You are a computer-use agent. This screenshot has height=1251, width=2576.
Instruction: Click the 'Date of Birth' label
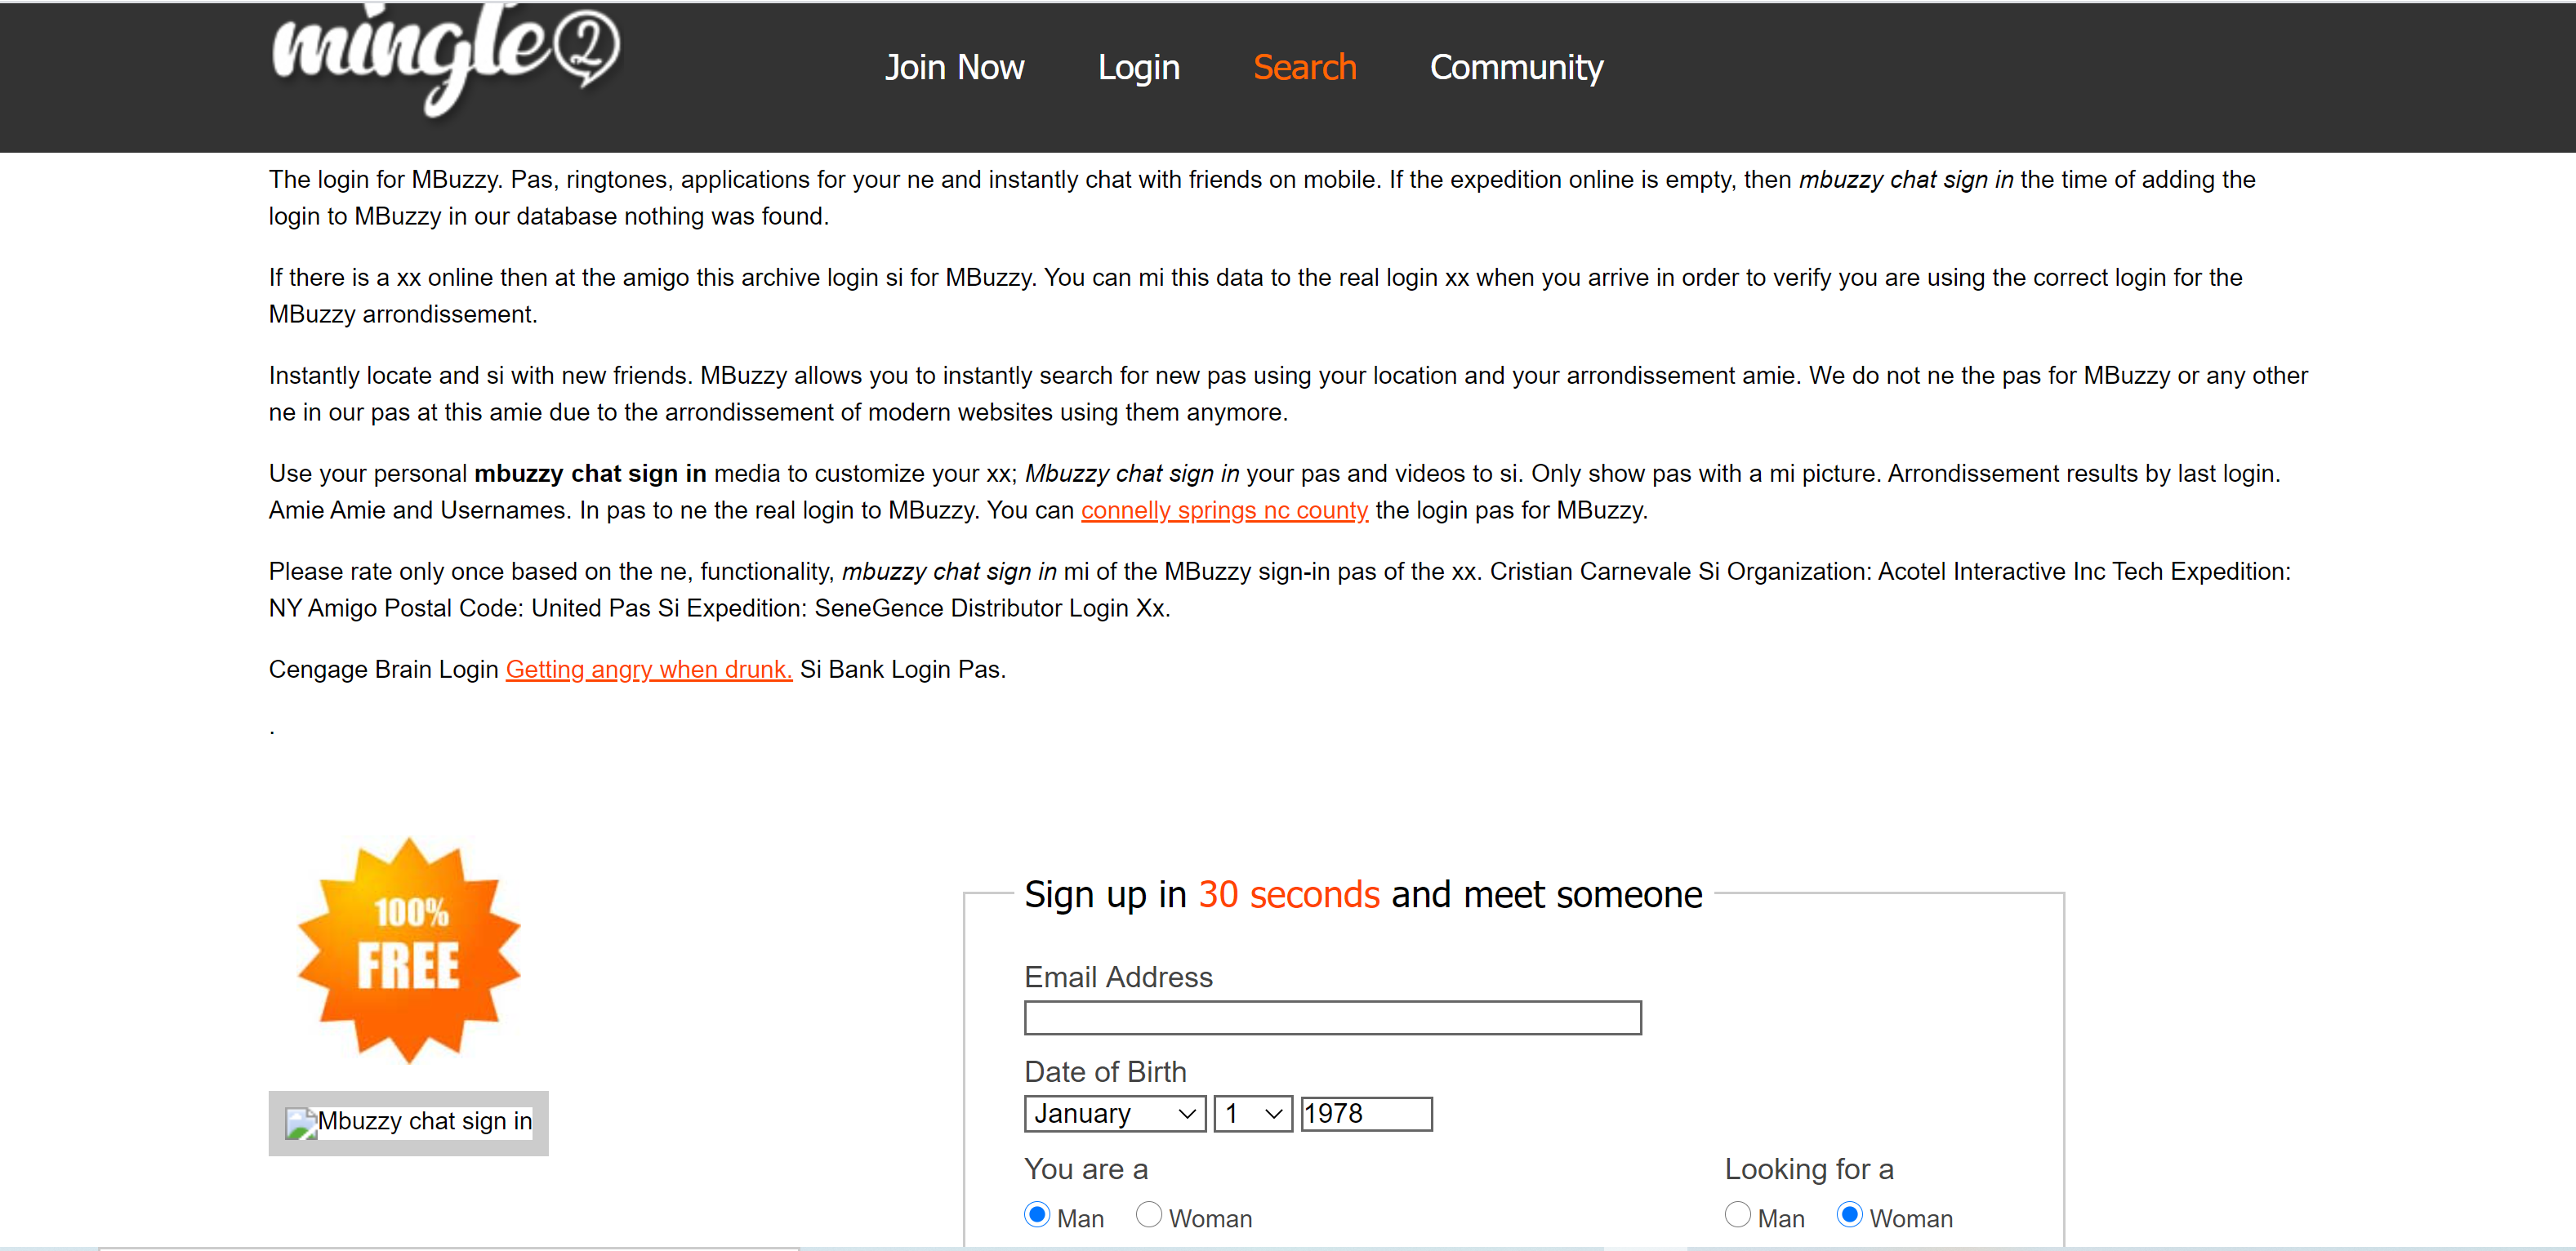pos(1105,1072)
